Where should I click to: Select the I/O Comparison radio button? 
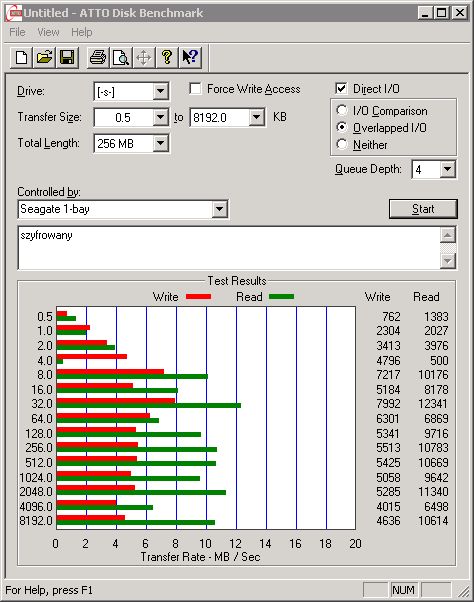342,111
